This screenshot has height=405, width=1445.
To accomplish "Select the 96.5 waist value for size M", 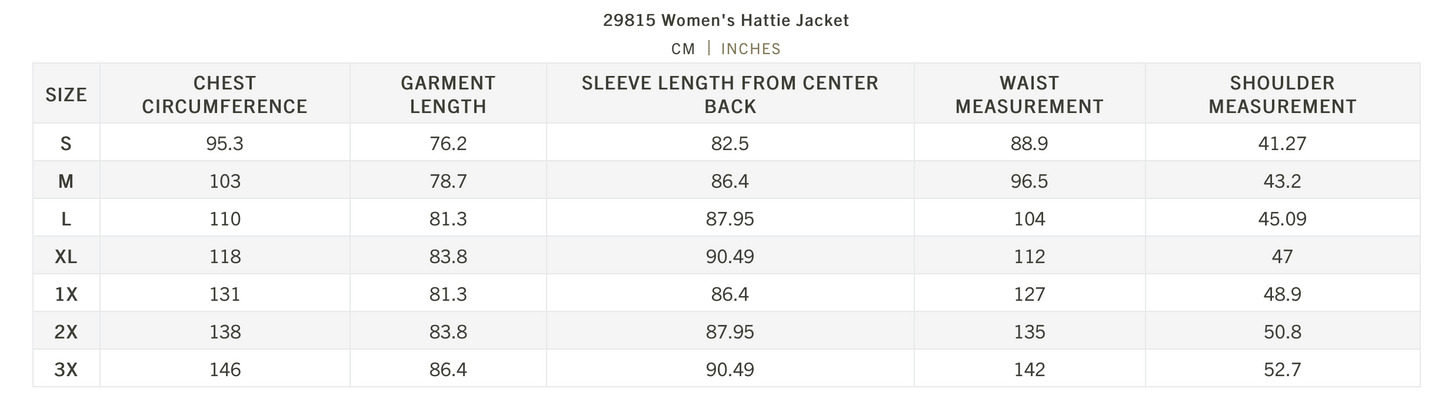I will (x=1029, y=181).
